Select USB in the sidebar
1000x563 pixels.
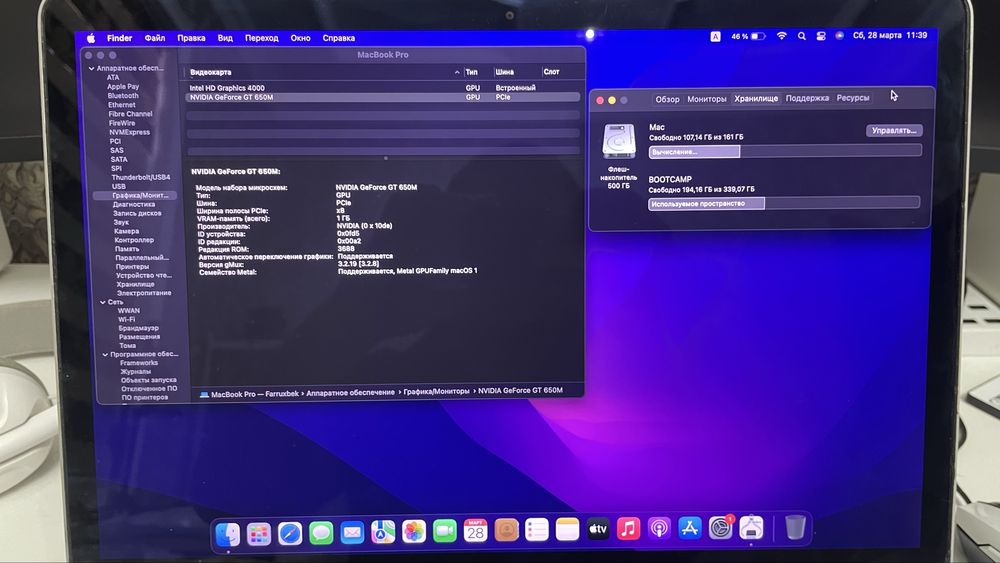click(x=119, y=187)
